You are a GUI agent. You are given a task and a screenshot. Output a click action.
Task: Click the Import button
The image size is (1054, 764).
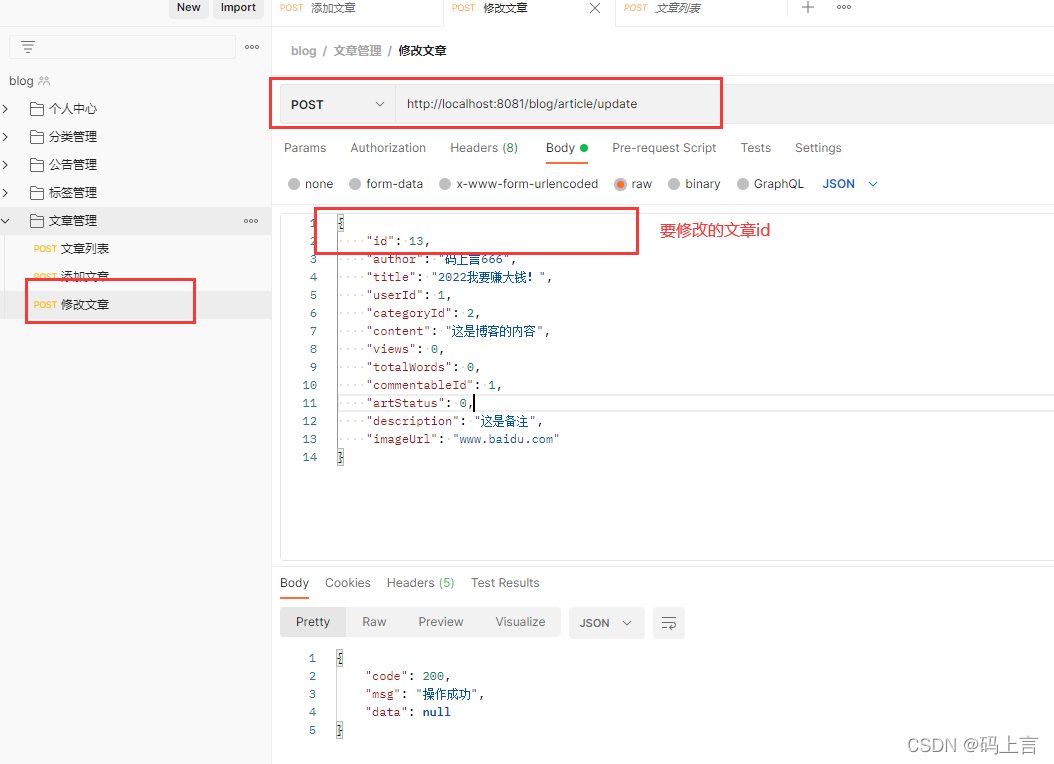238,7
